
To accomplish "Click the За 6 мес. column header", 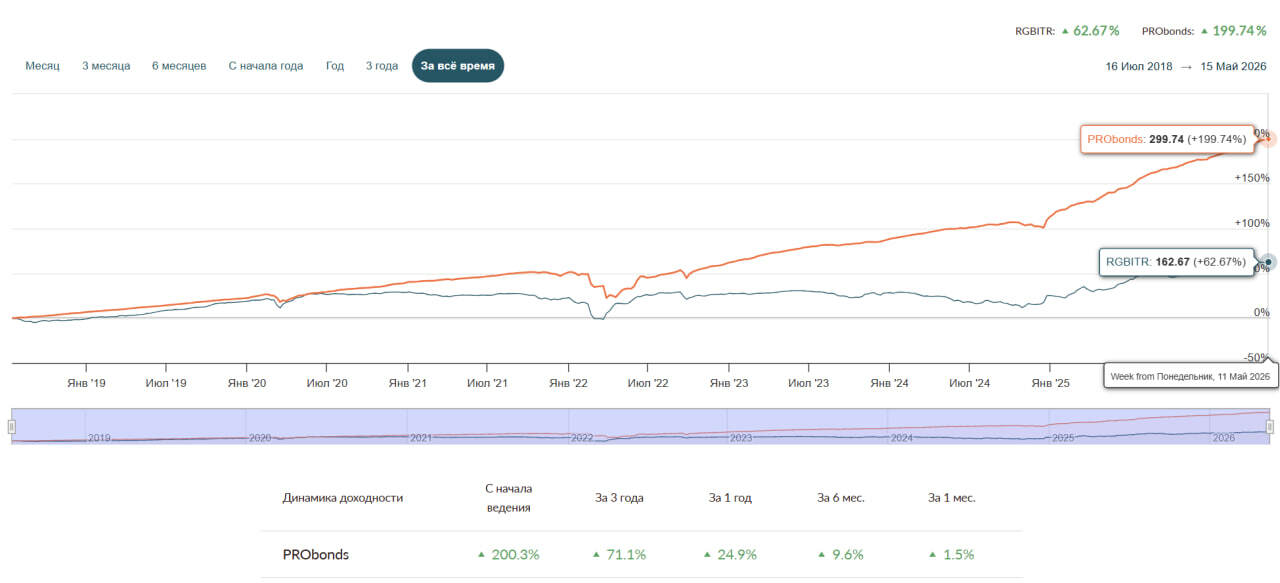I will pyautogui.click(x=841, y=497).
